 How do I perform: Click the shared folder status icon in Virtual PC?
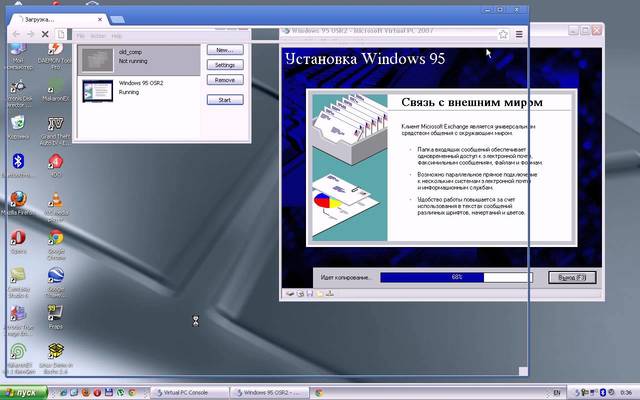320,293
